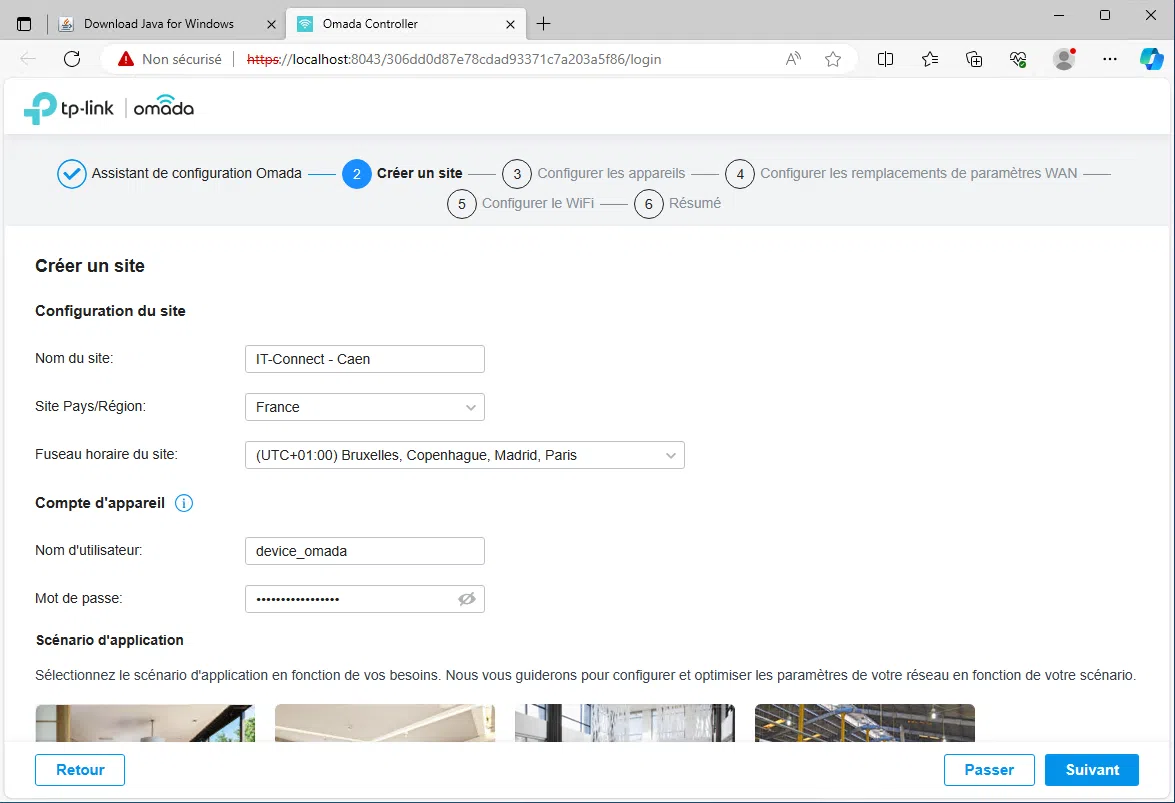Click the Nom du site input field
This screenshot has height=803, width=1175.
tap(365, 359)
